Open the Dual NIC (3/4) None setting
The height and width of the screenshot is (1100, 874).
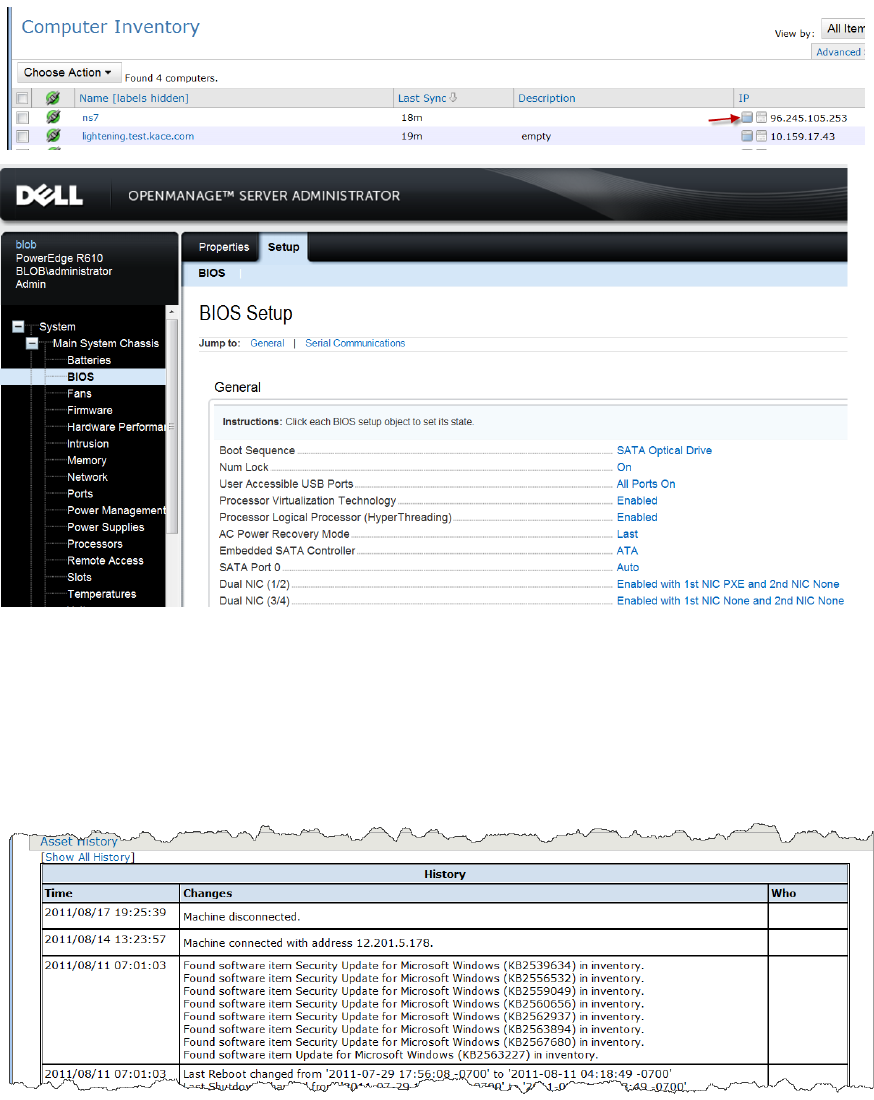730,601
